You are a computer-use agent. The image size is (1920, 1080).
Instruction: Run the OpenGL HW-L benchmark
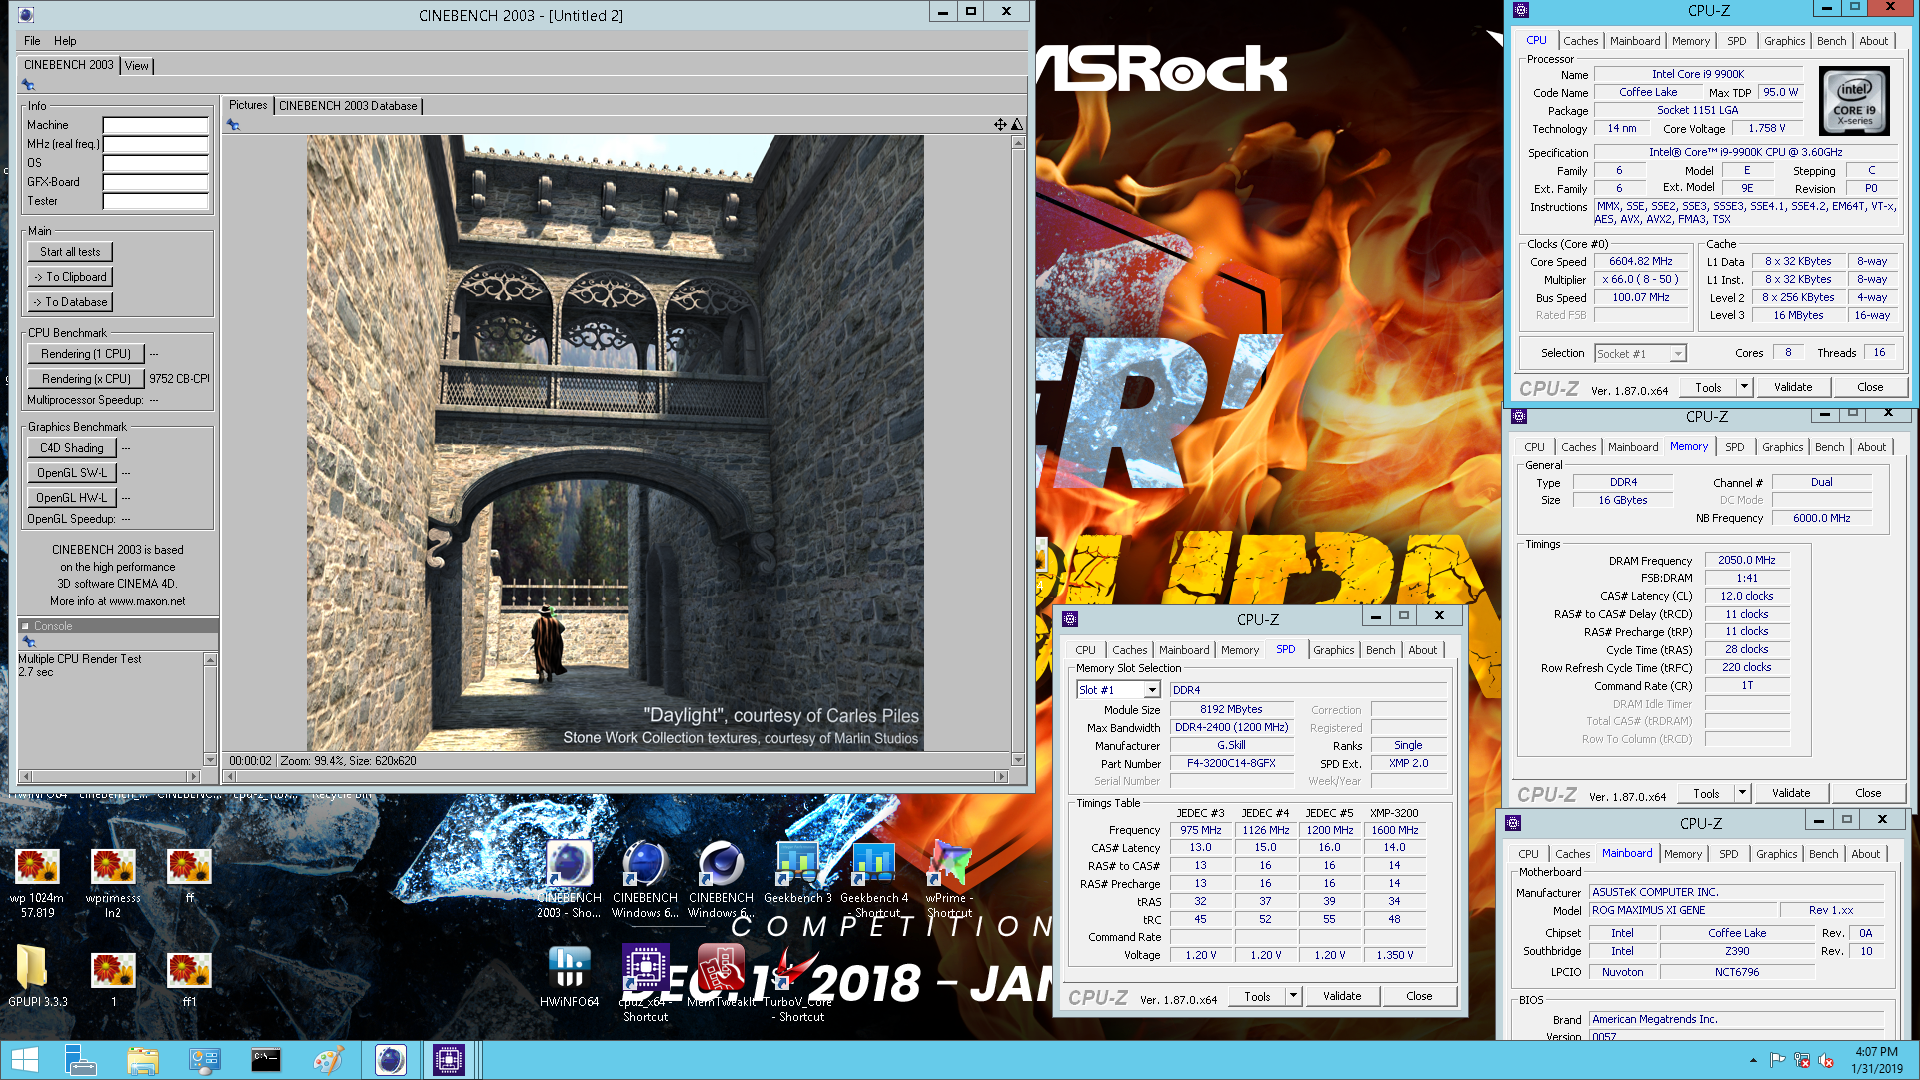point(72,498)
